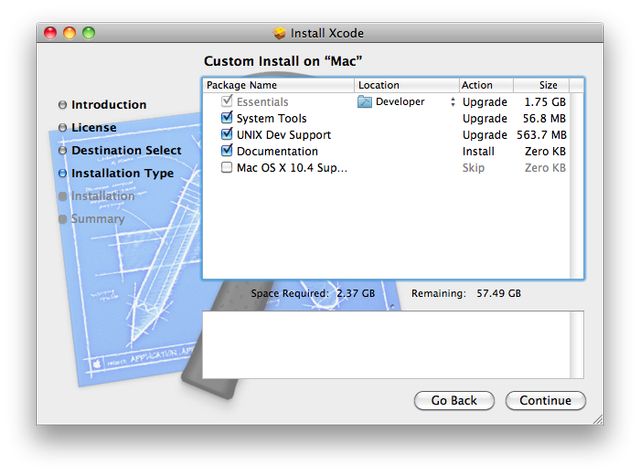Click the Package Name column header
640x475 pixels.
[x=278, y=85]
